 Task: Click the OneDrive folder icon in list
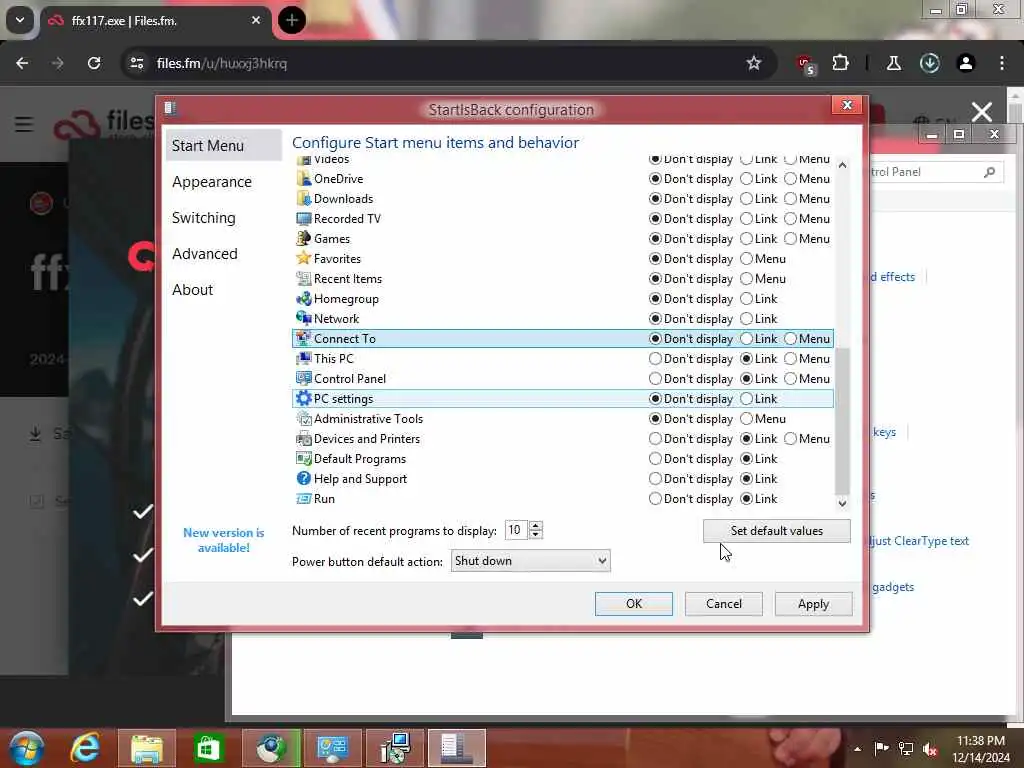tap(303, 178)
